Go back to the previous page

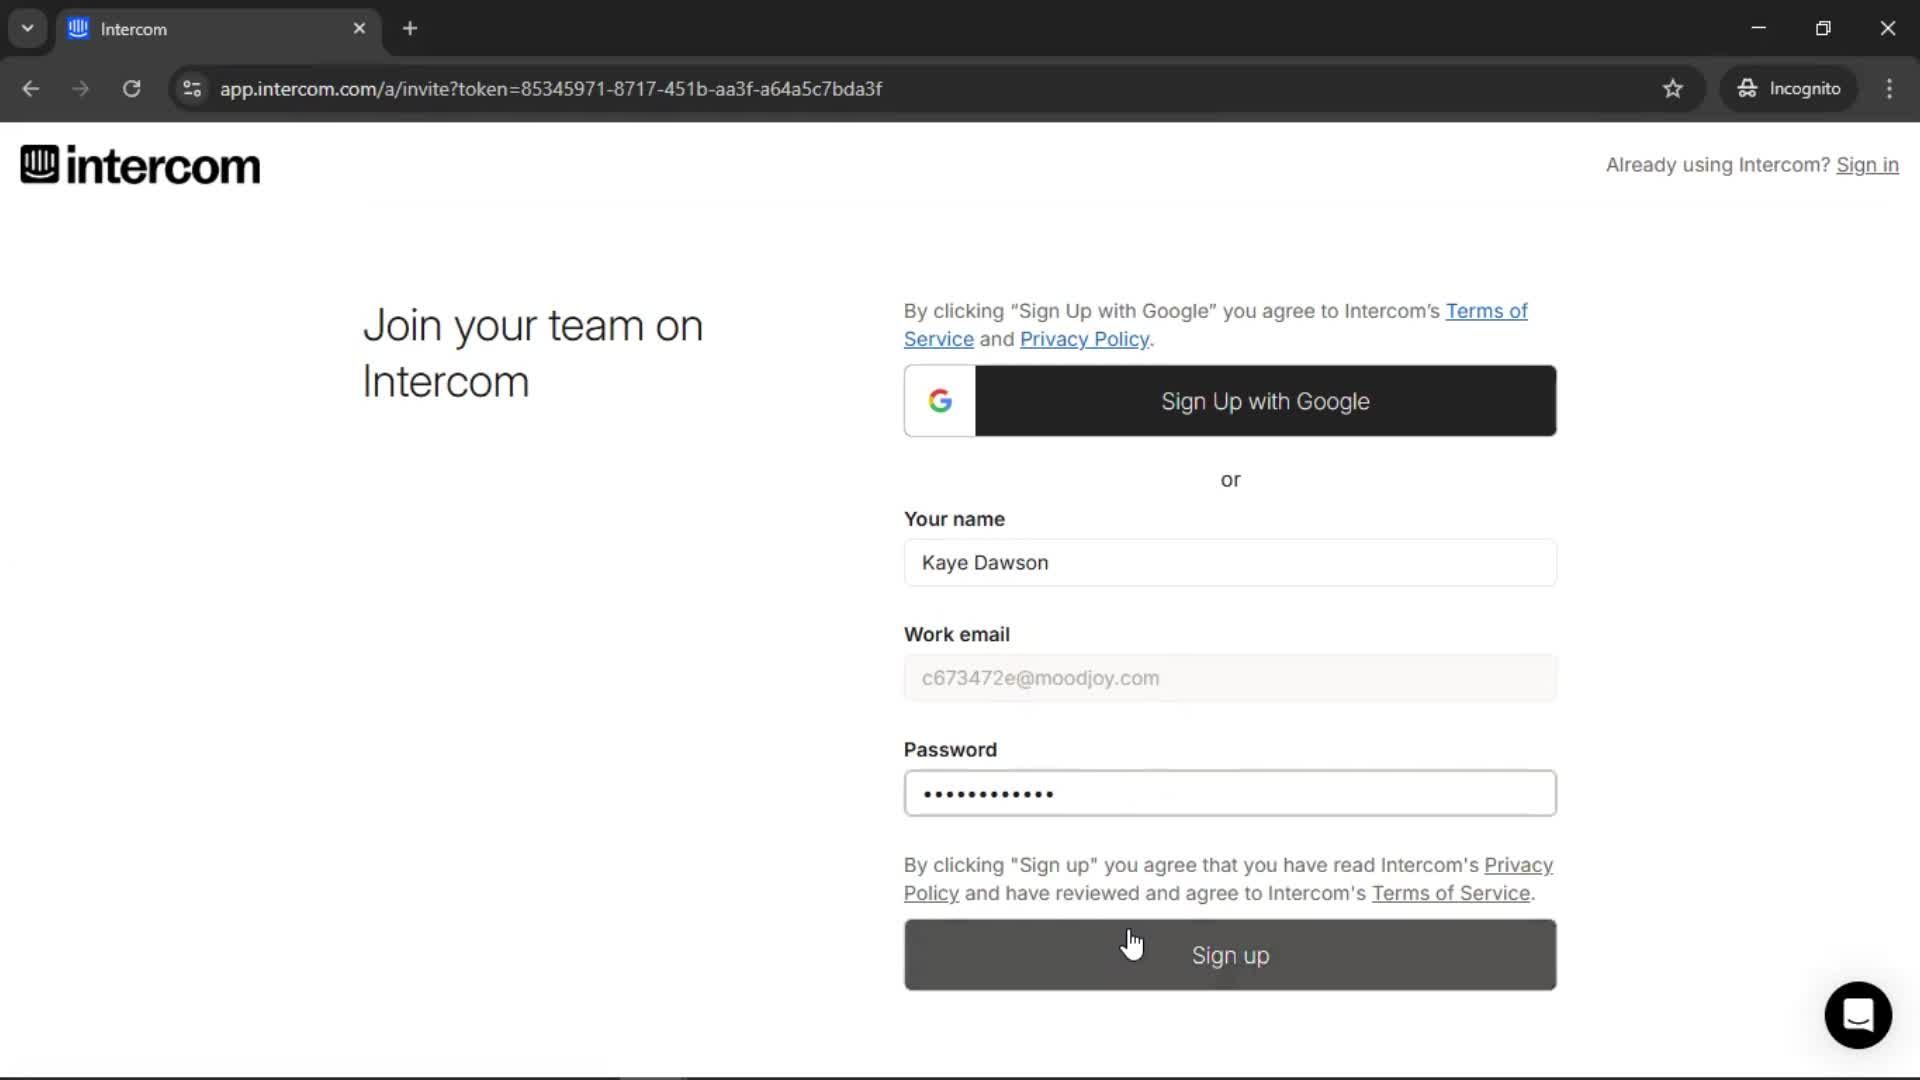pos(31,89)
